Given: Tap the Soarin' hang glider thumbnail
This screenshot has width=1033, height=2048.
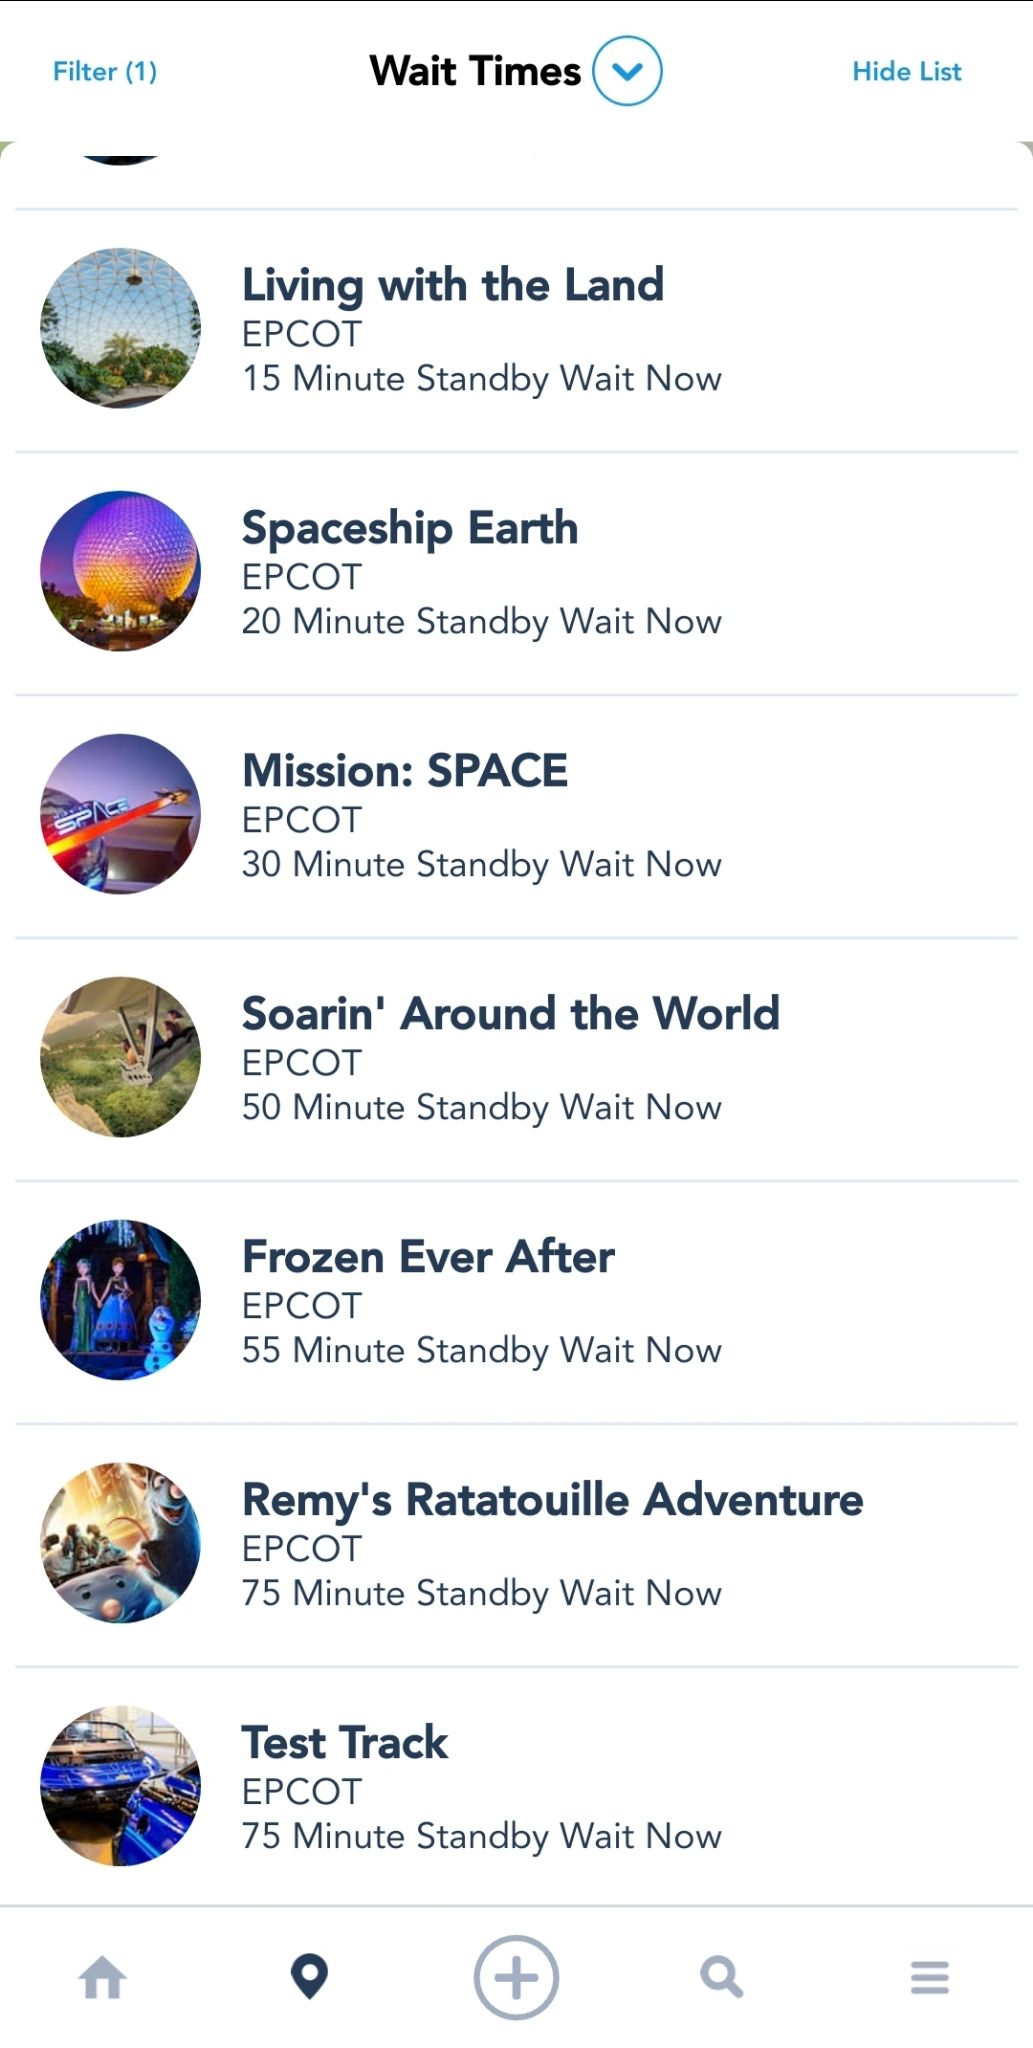Looking at the screenshot, I should tap(120, 1057).
